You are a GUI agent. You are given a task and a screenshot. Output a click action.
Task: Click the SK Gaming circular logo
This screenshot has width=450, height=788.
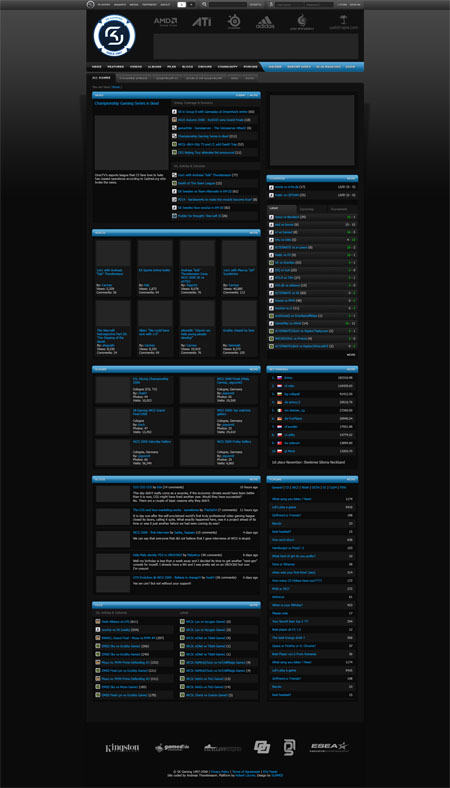114,35
